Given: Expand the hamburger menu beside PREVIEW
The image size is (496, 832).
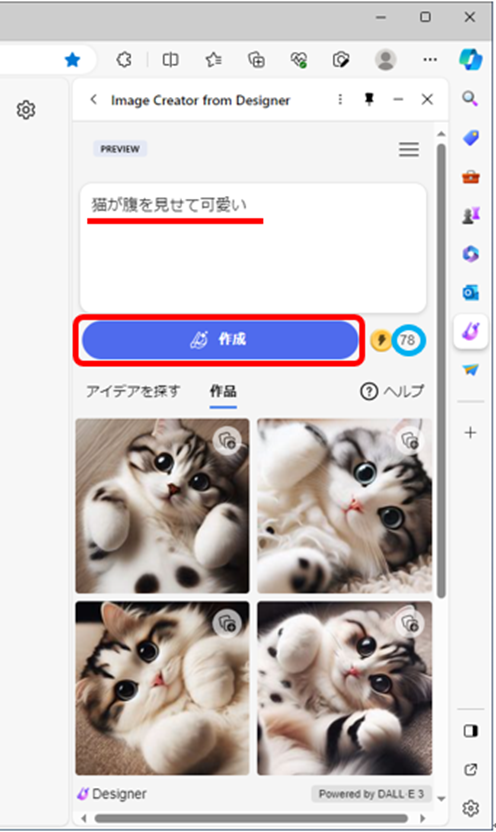Looking at the screenshot, I should coord(409,149).
